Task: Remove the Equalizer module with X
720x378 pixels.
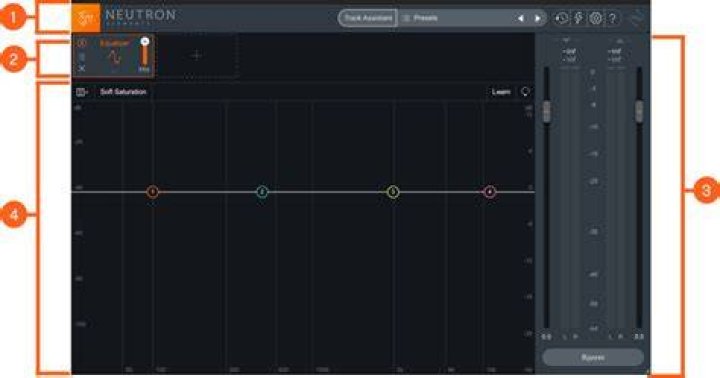Action: 82,68
